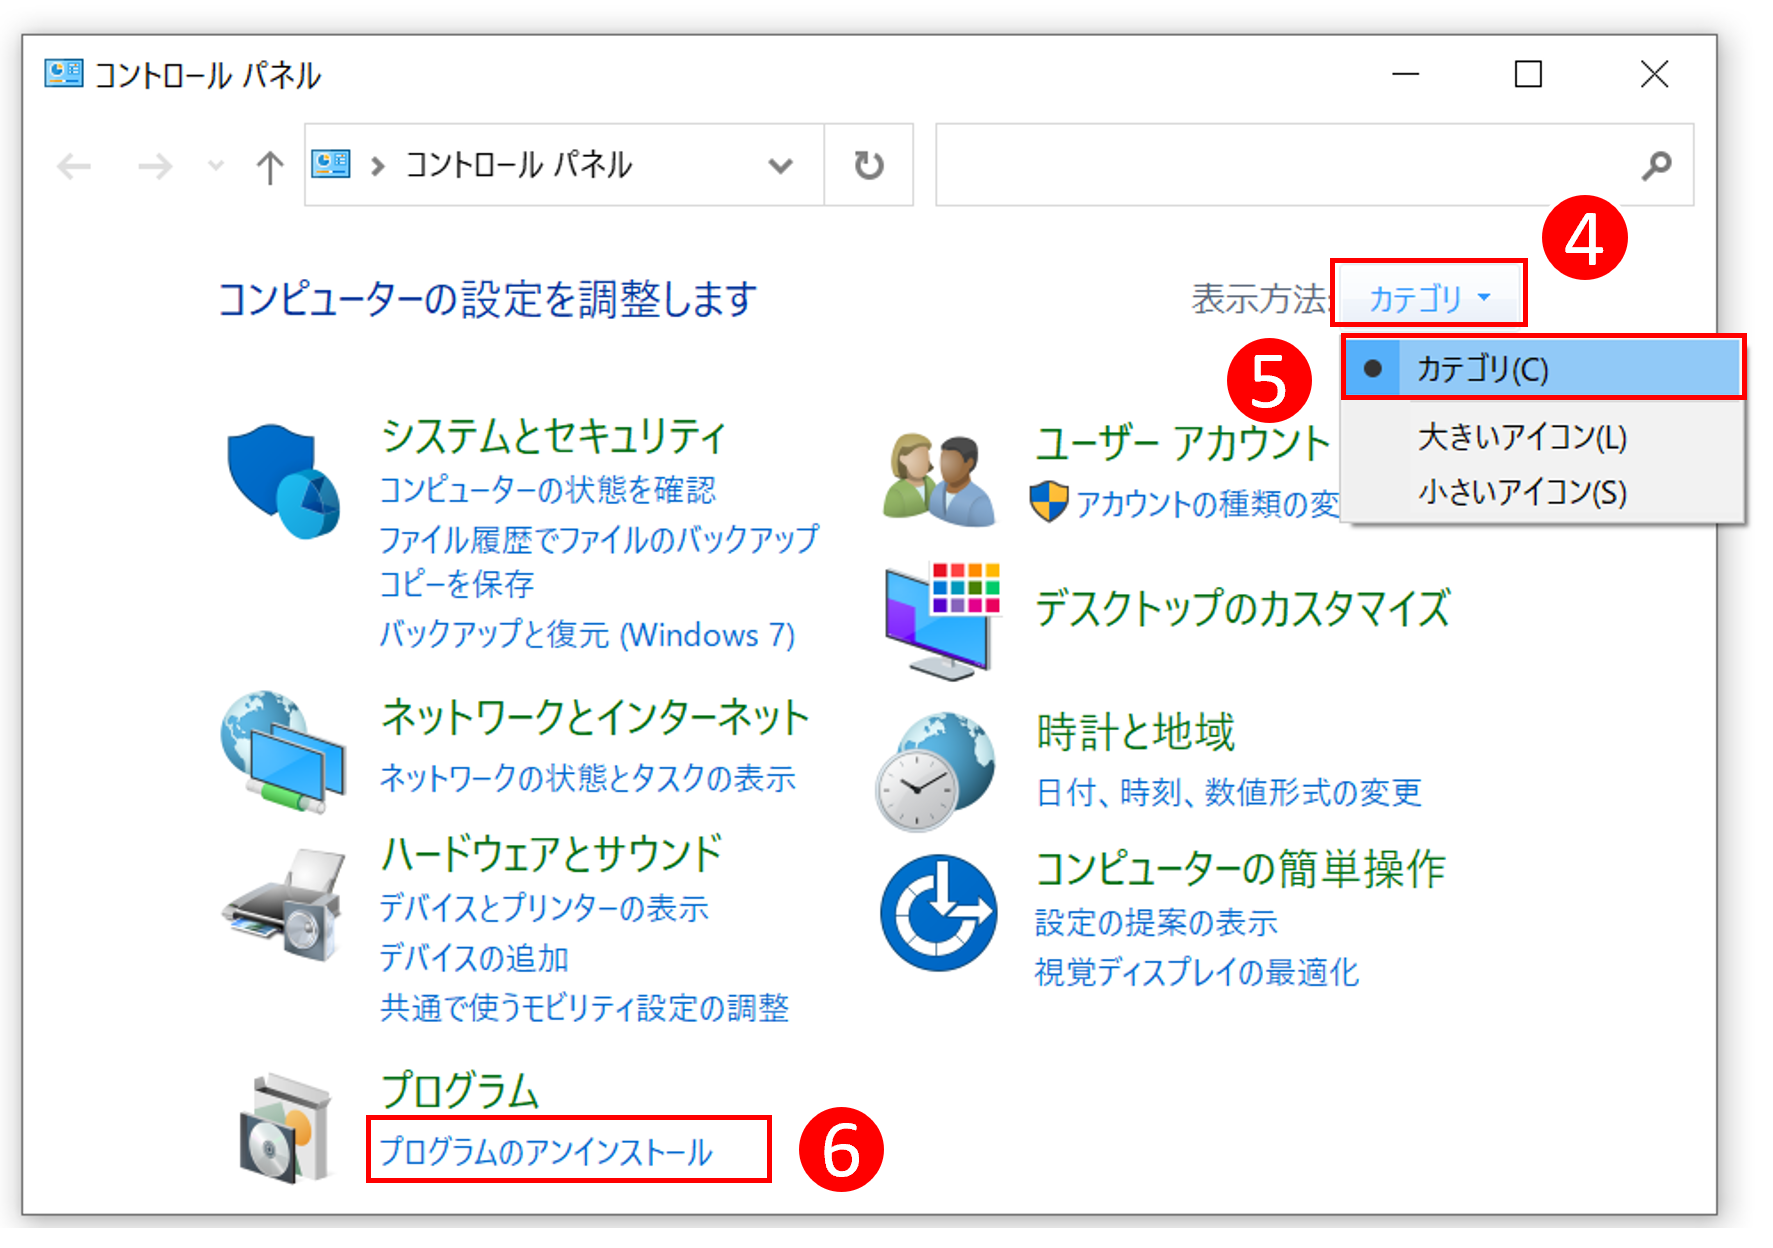
Task: Click the Programs disc box icon
Action: click(x=285, y=1128)
